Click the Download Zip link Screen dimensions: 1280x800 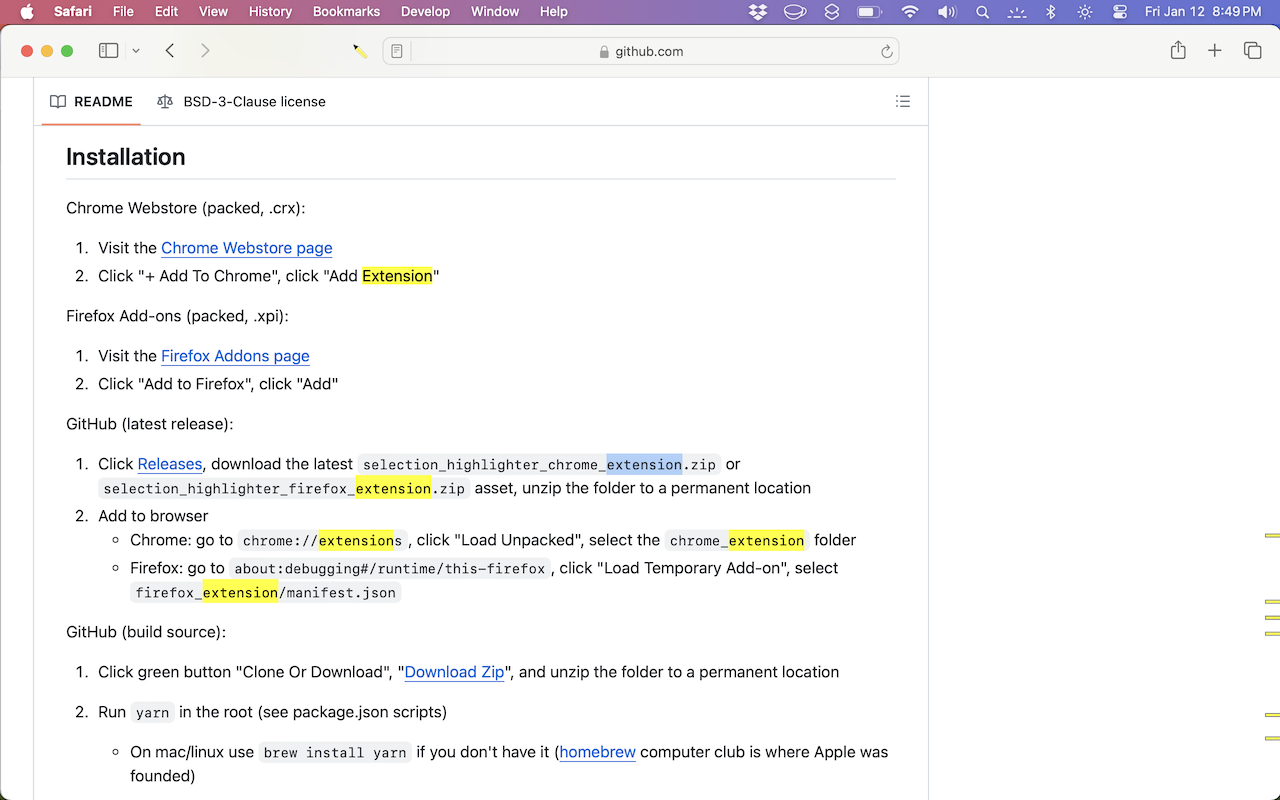click(x=454, y=672)
